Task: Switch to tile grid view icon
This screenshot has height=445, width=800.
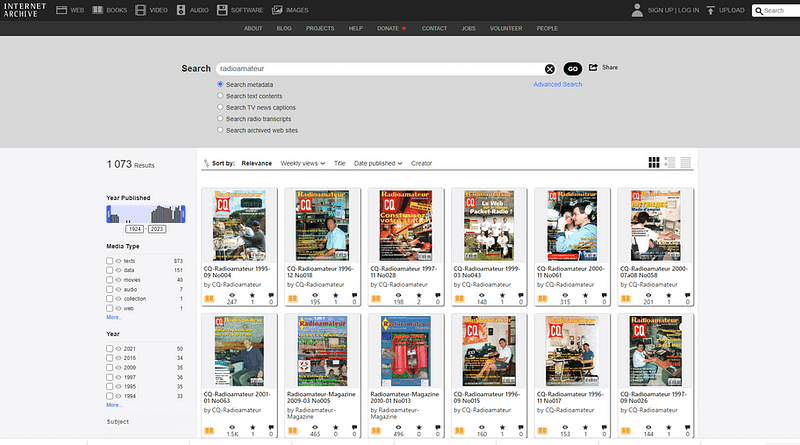Action: [x=654, y=162]
